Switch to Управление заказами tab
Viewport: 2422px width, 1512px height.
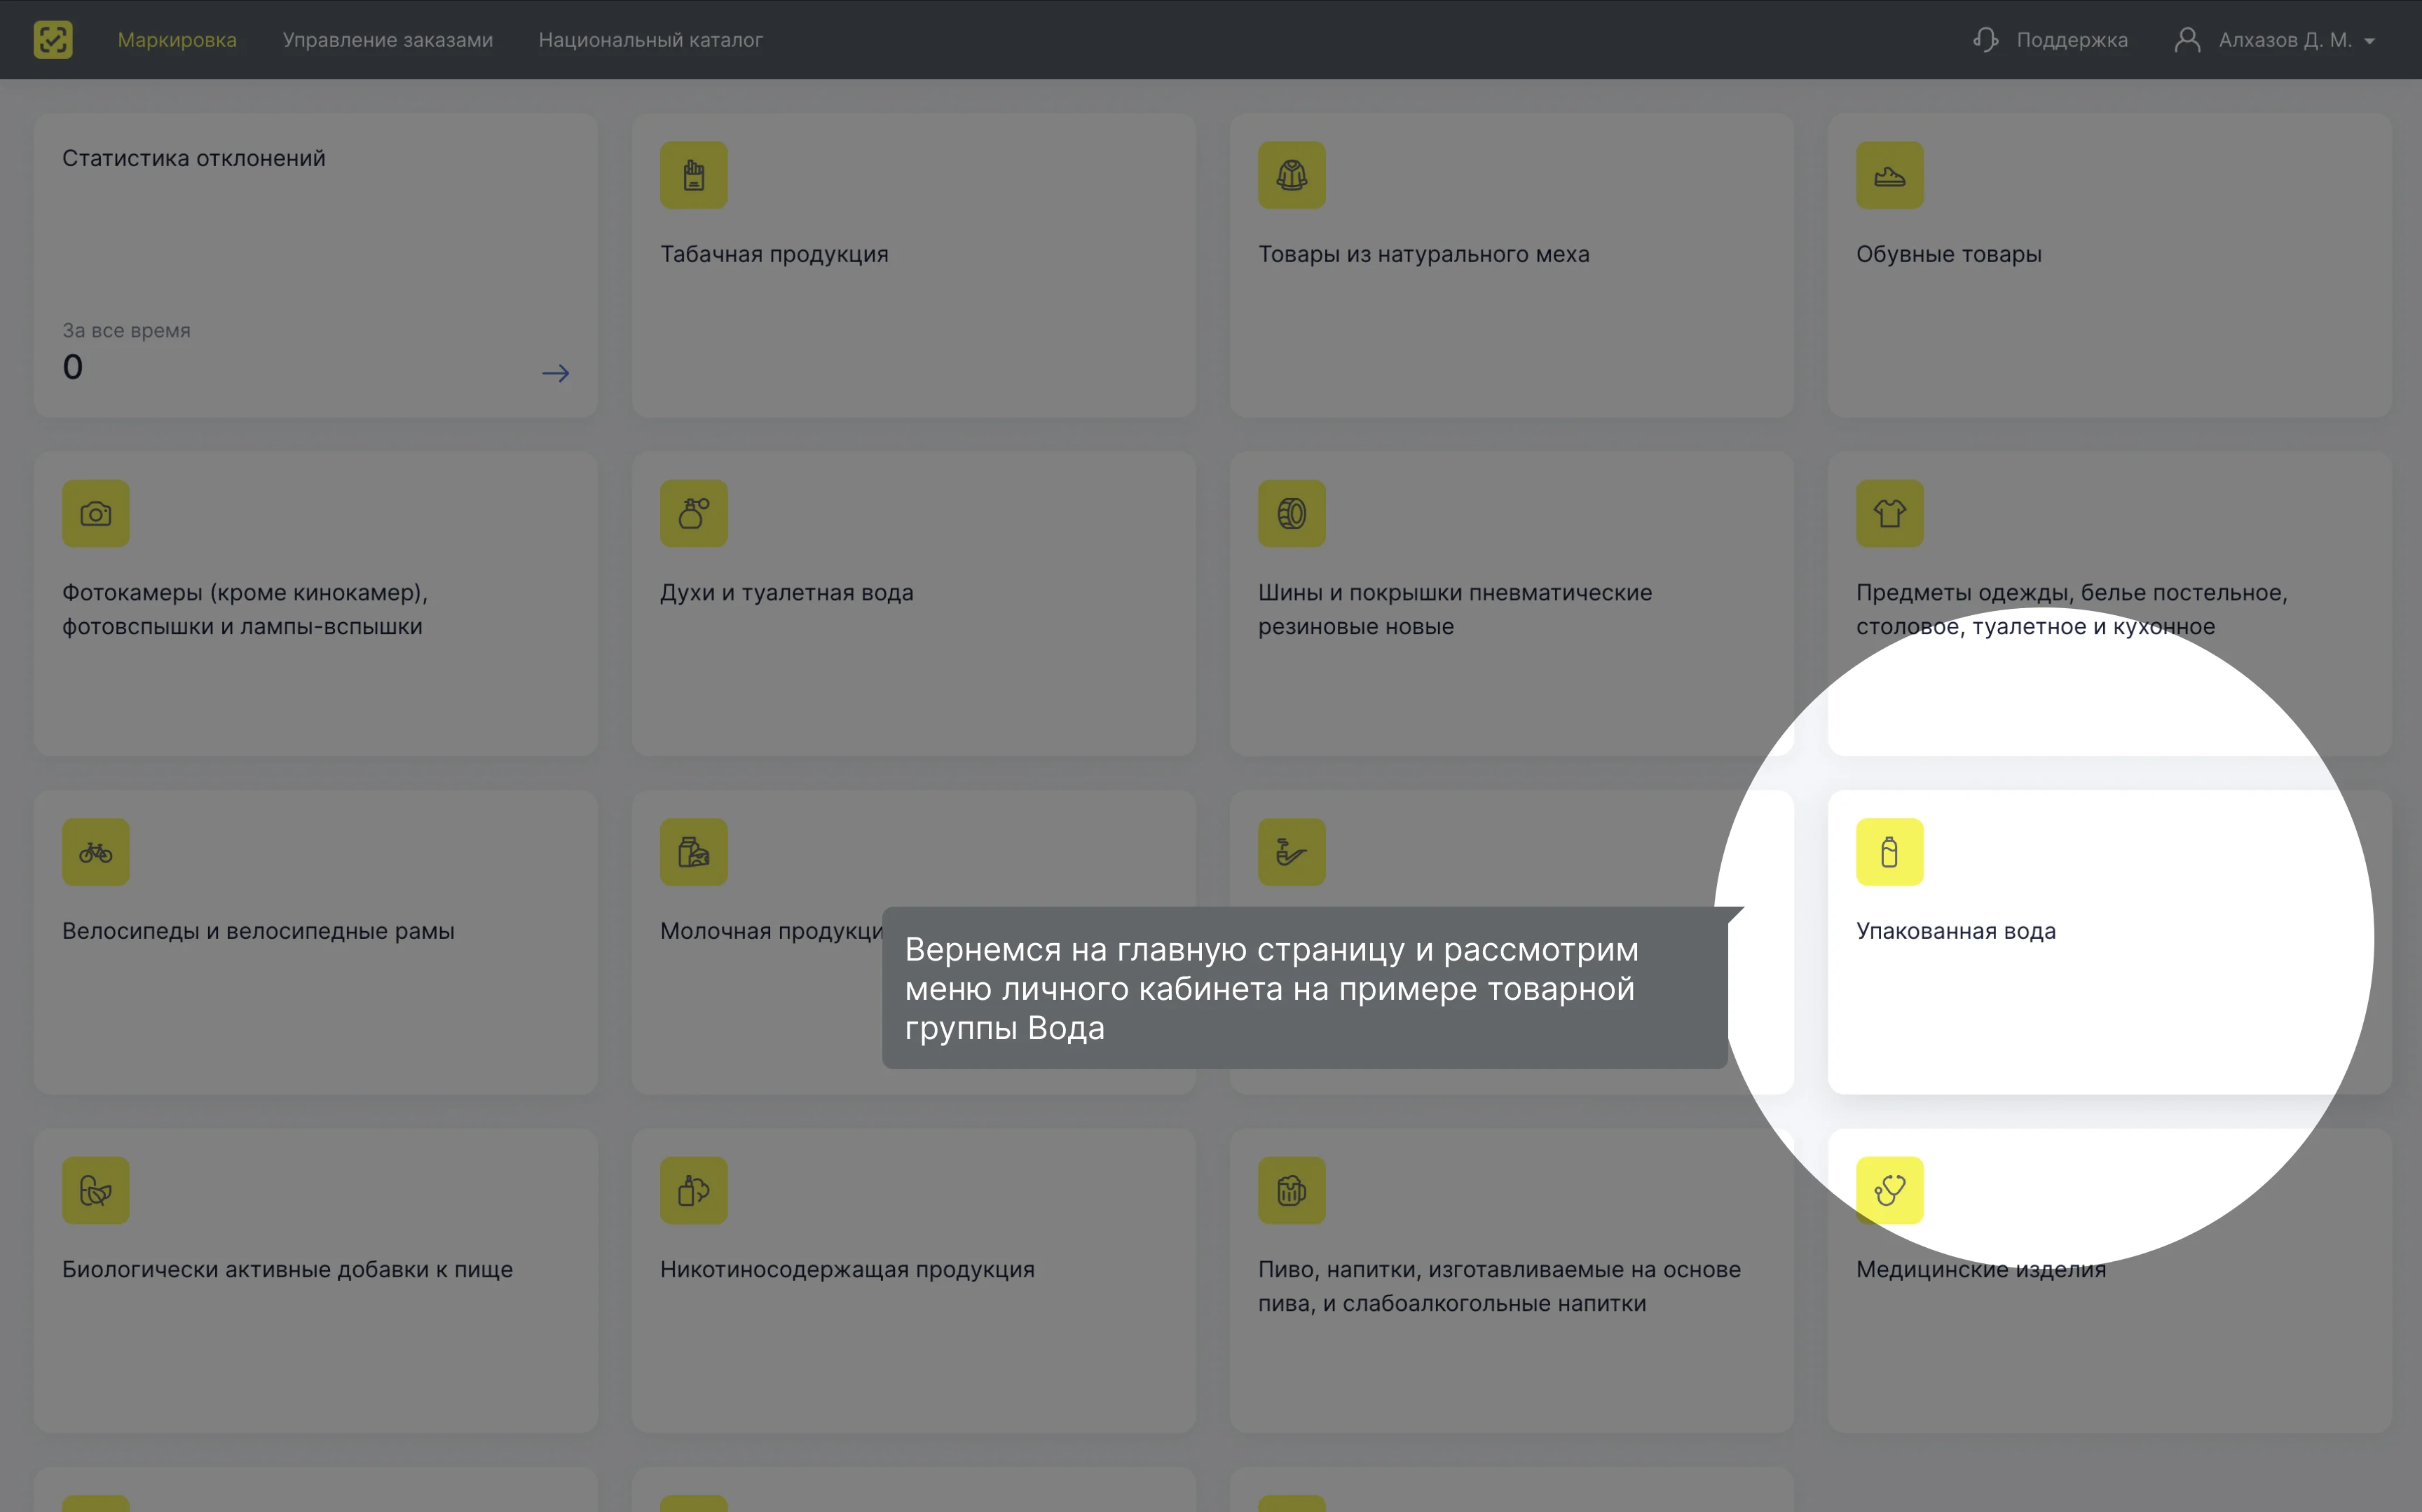click(388, 40)
